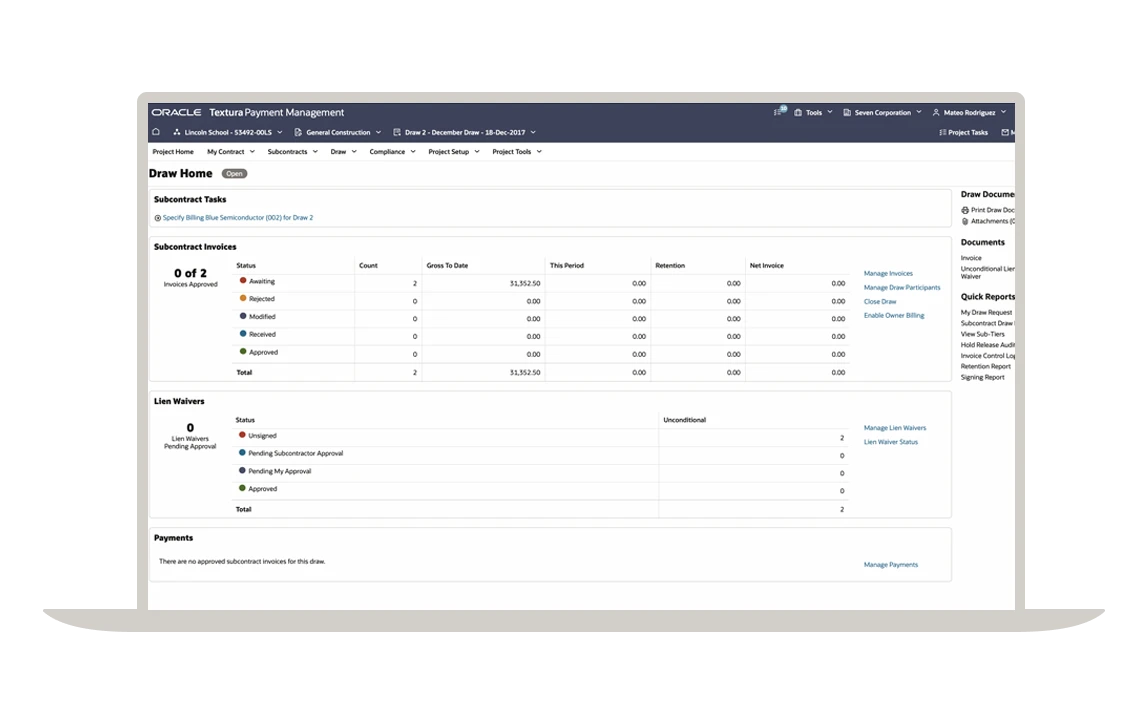Click the Manage Invoices link
The height and width of the screenshot is (724, 1148).
coord(888,273)
